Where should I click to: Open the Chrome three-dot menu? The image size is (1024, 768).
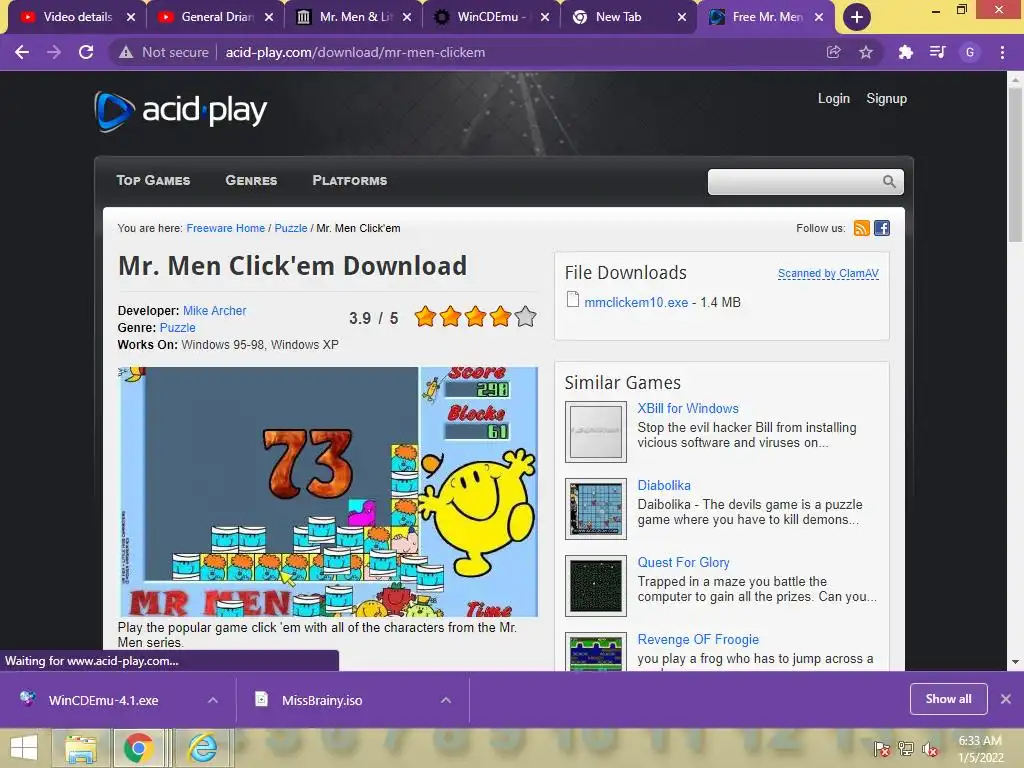(x=1002, y=52)
